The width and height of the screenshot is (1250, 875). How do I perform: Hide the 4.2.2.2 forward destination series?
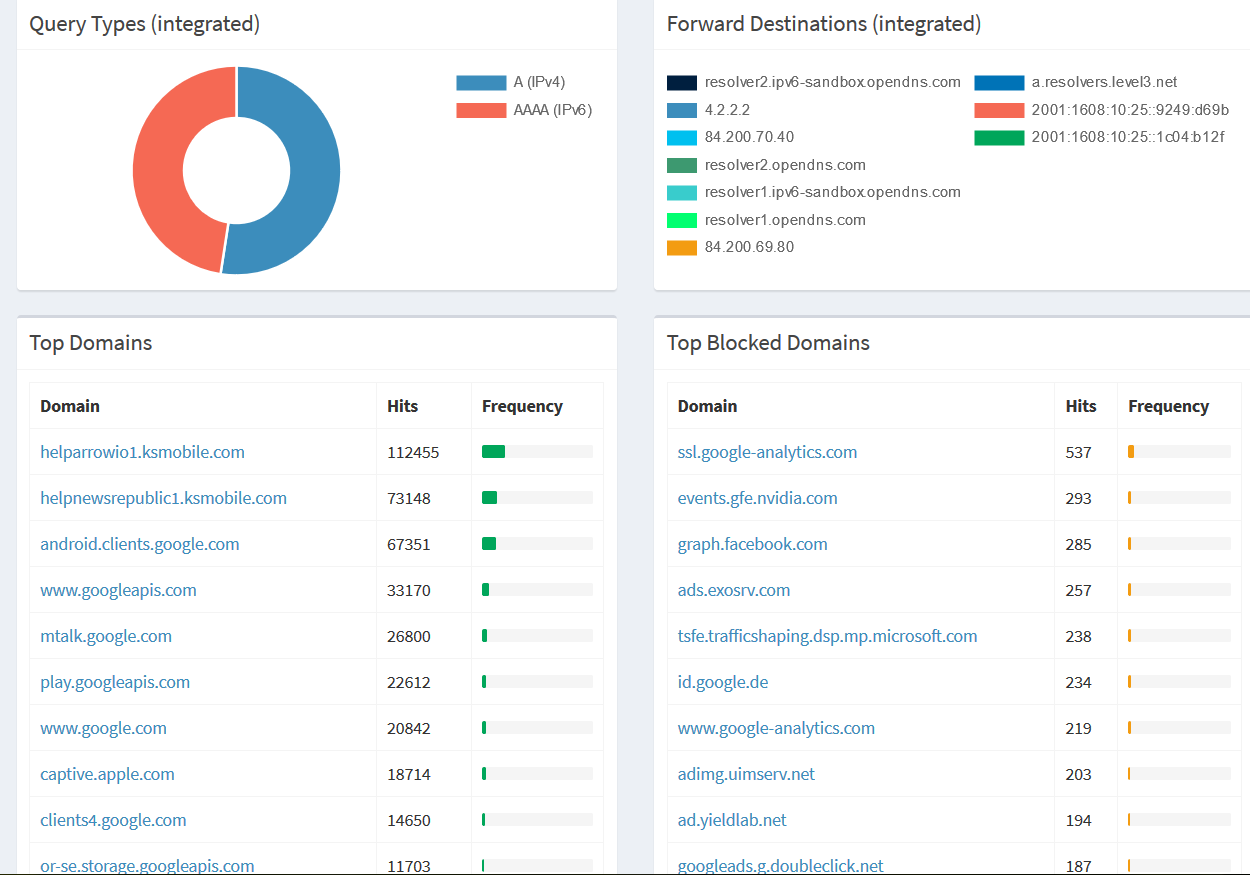681,109
